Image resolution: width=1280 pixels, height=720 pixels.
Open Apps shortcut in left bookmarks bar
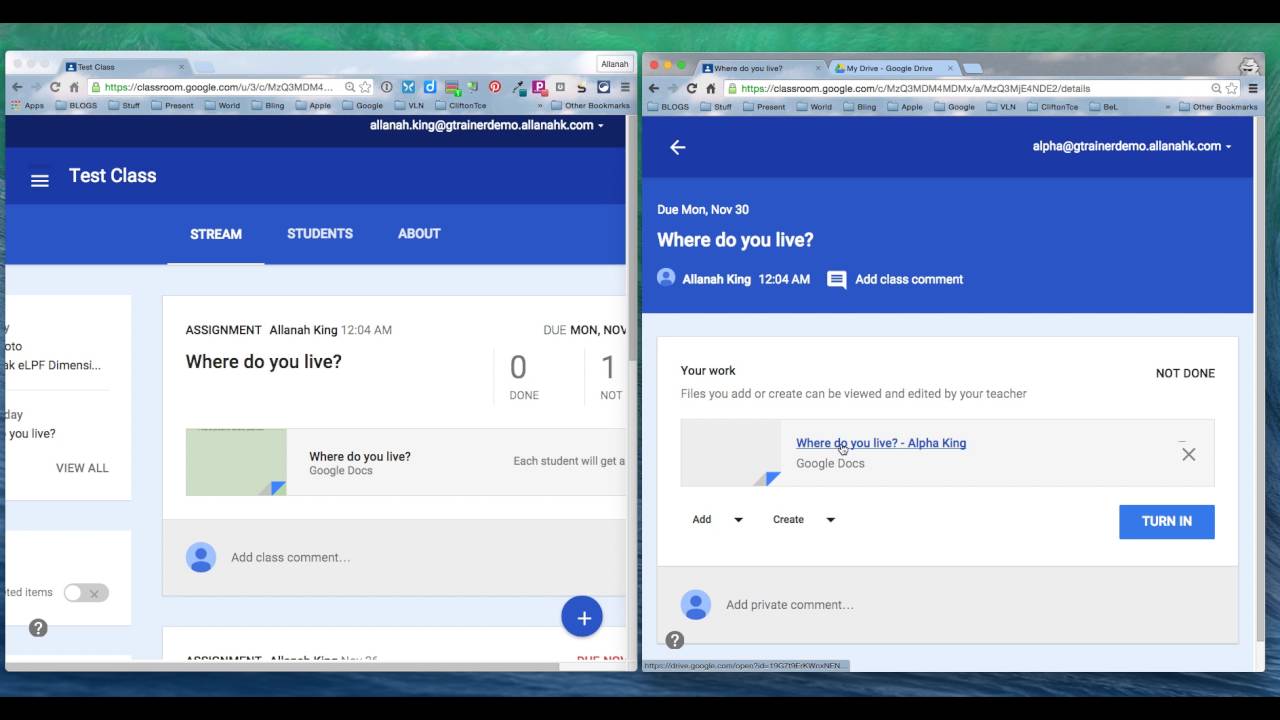point(28,106)
